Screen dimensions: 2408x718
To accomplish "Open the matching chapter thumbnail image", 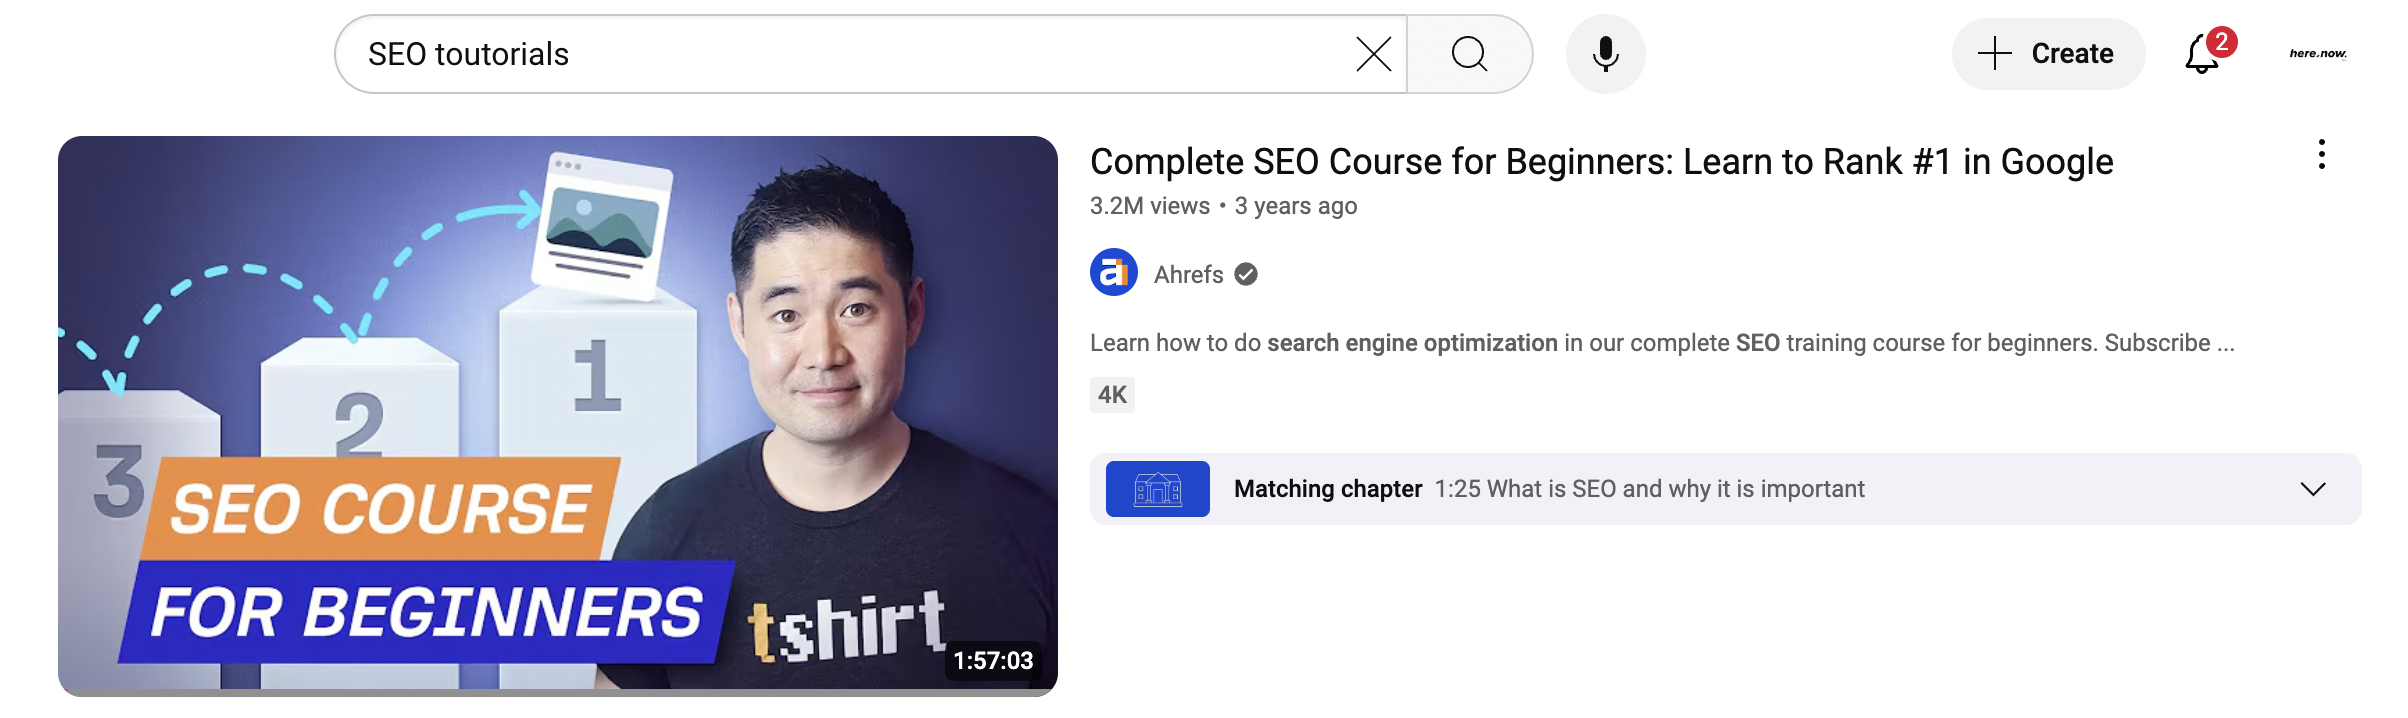I will (x=1157, y=489).
